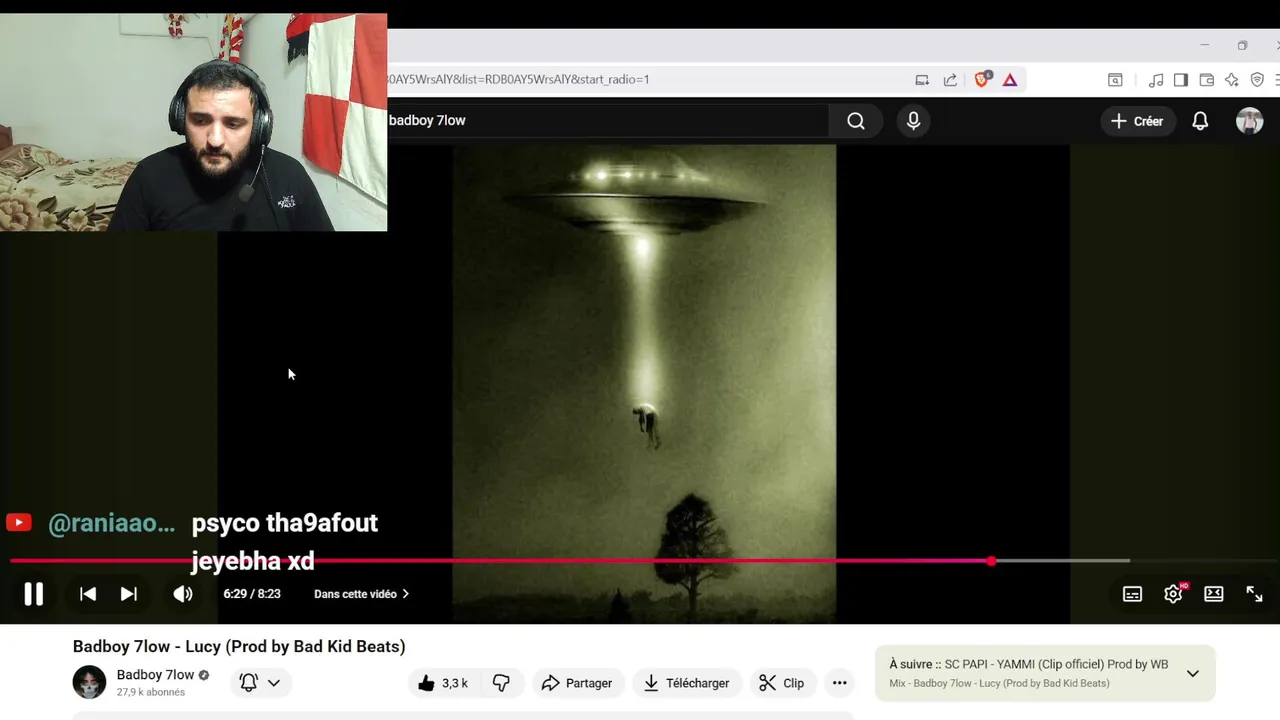
Task: Click the '27,9 k abonnés' subscriber count
Action: click(151, 692)
